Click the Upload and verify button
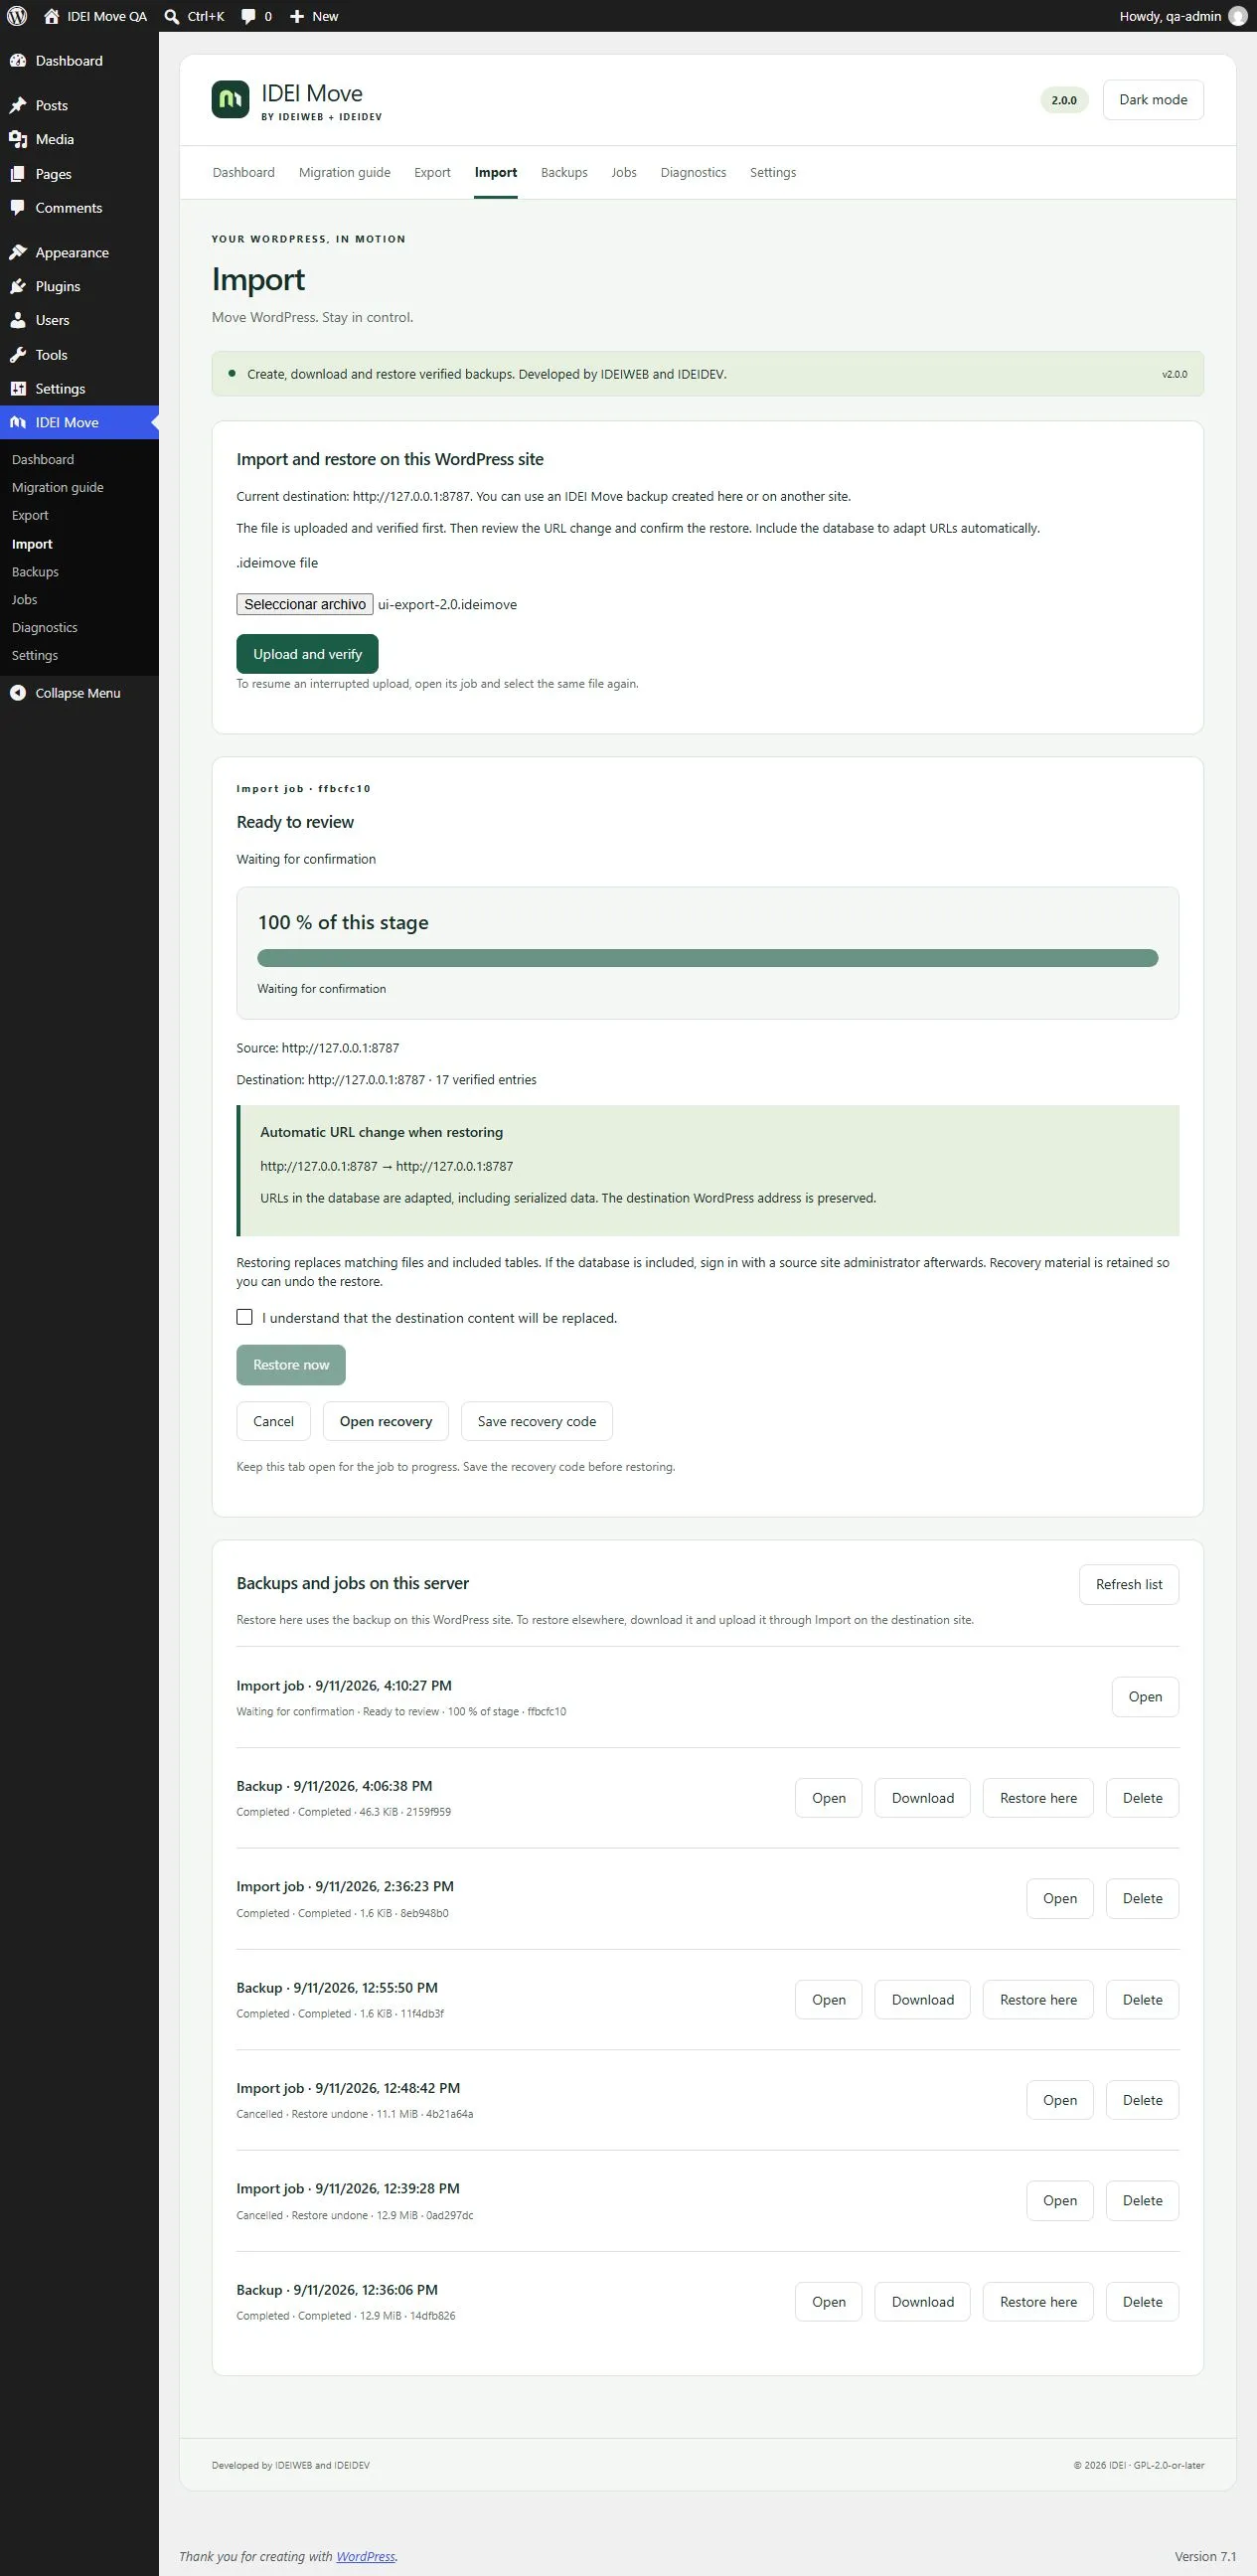Image resolution: width=1257 pixels, height=2576 pixels. click(307, 654)
